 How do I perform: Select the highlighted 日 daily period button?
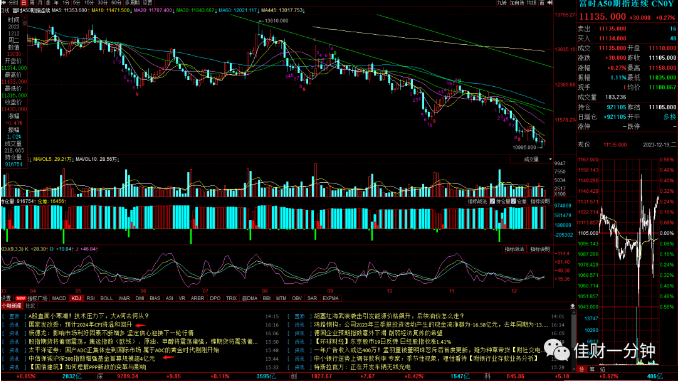24,3
